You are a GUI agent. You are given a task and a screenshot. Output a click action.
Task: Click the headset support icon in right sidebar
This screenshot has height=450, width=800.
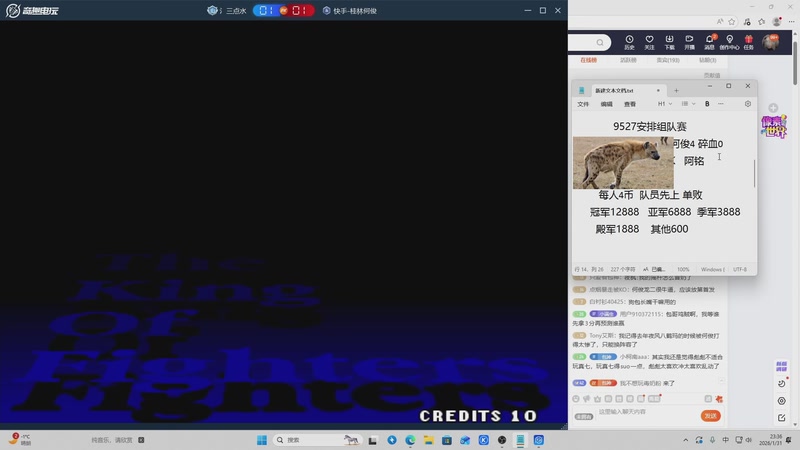click(x=782, y=401)
